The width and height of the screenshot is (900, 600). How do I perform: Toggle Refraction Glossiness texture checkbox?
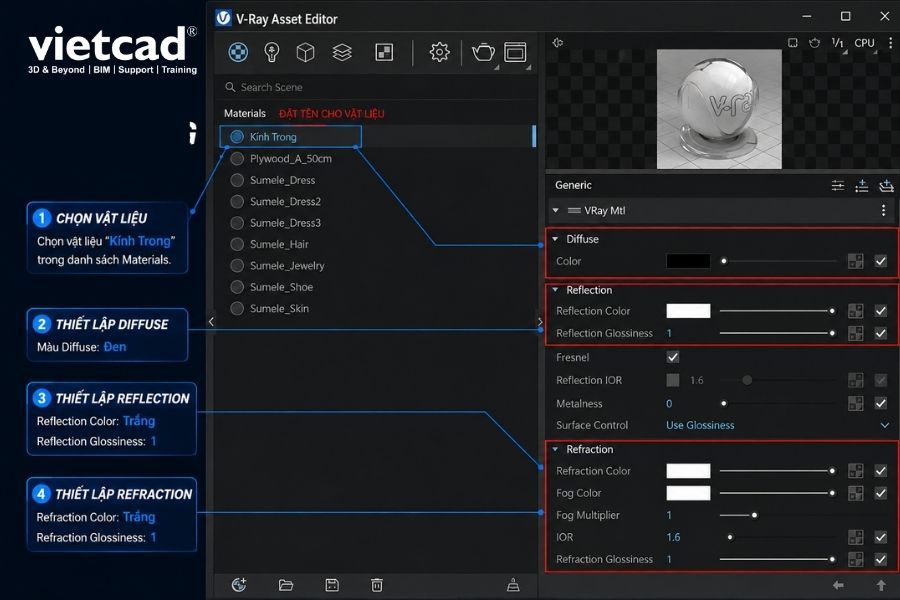880,559
